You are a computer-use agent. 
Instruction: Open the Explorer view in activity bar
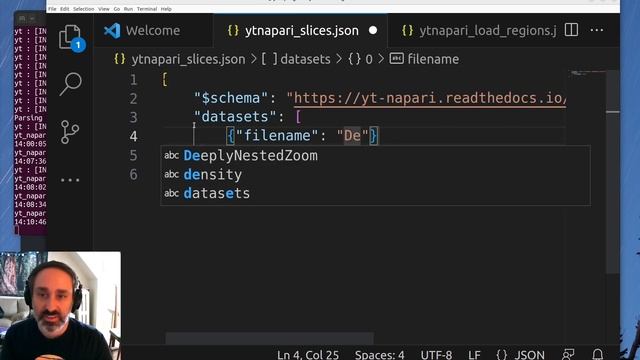pos(71,38)
